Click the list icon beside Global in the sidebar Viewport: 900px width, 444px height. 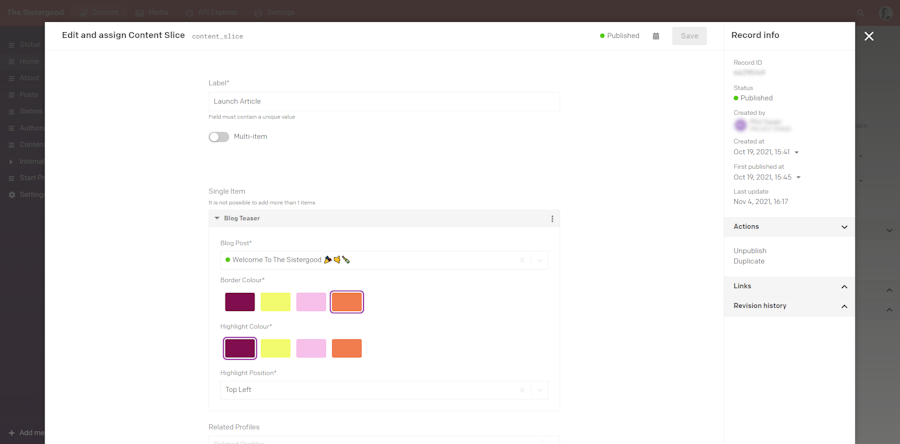tap(11, 45)
